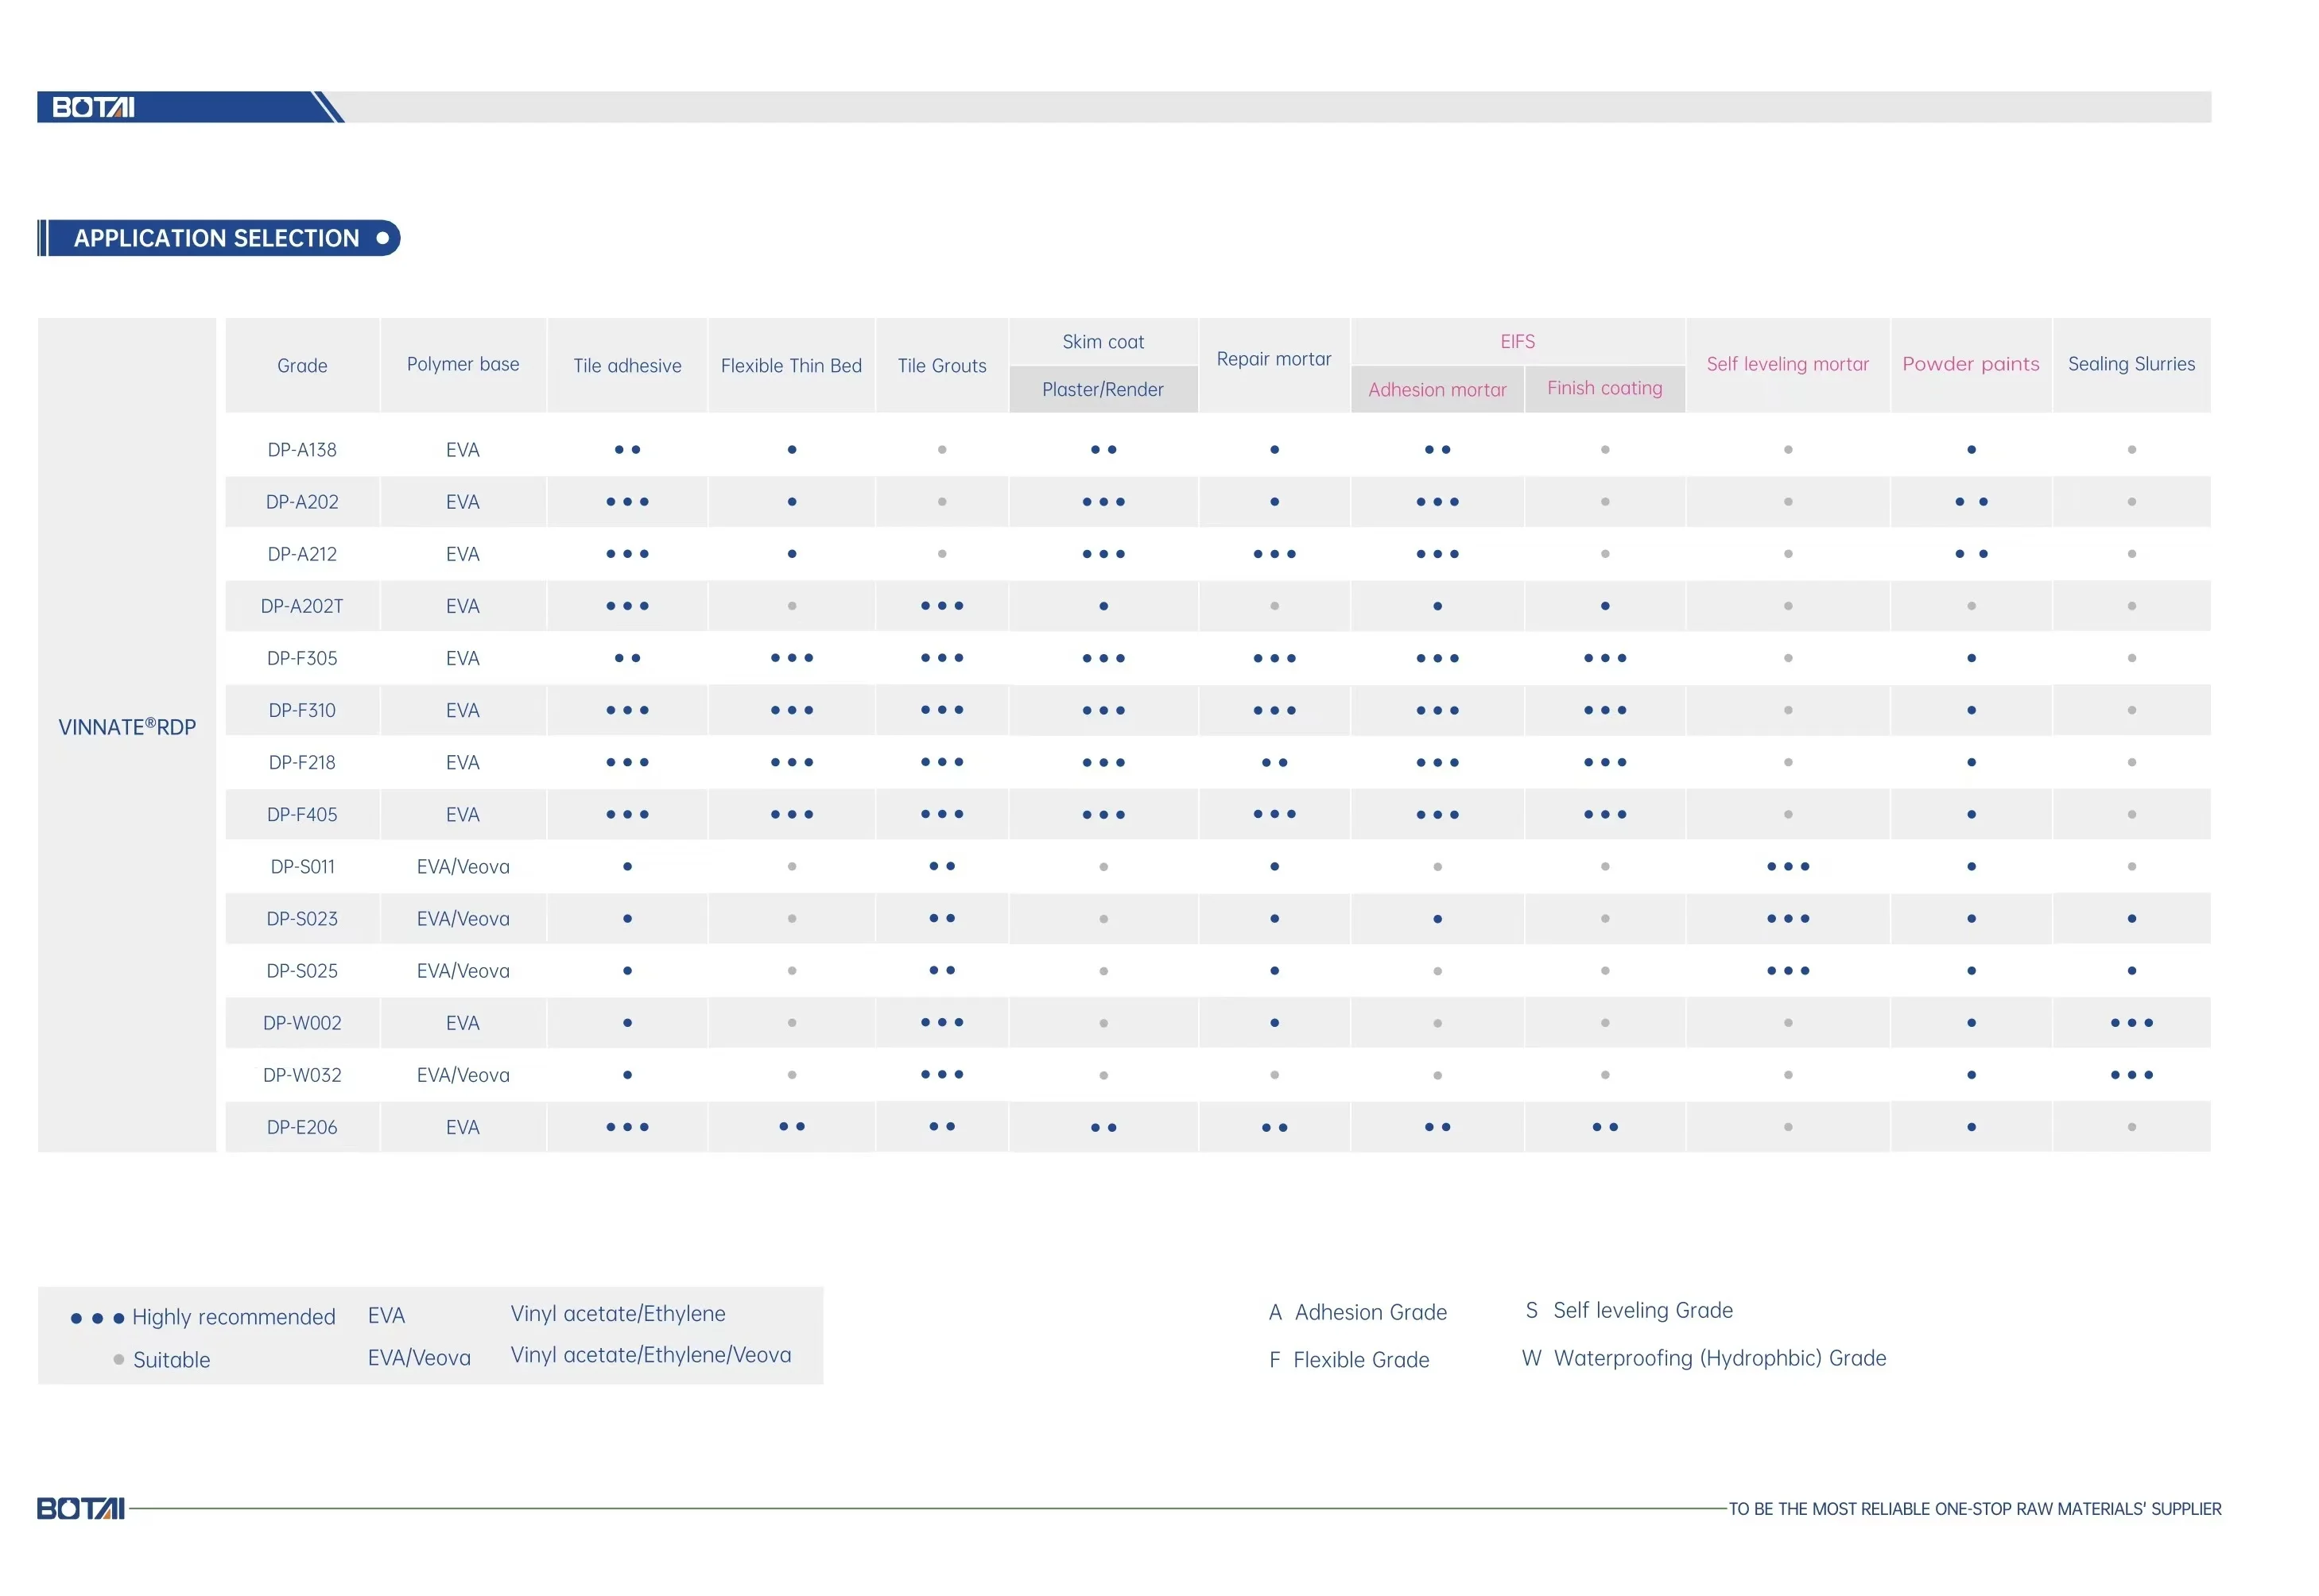Click EVA/Veova polymer base for DP-W032
This screenshot has width=2319, height=1596.
(463, 1075)
